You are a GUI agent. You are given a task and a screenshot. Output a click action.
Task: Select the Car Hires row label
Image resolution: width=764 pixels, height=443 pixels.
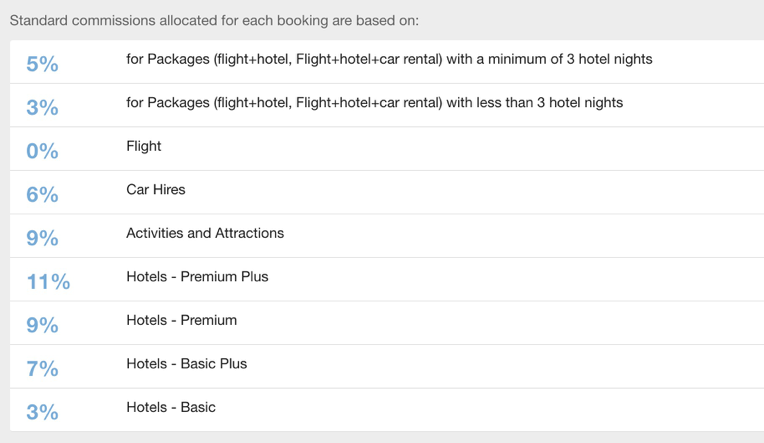coord(155,189)
